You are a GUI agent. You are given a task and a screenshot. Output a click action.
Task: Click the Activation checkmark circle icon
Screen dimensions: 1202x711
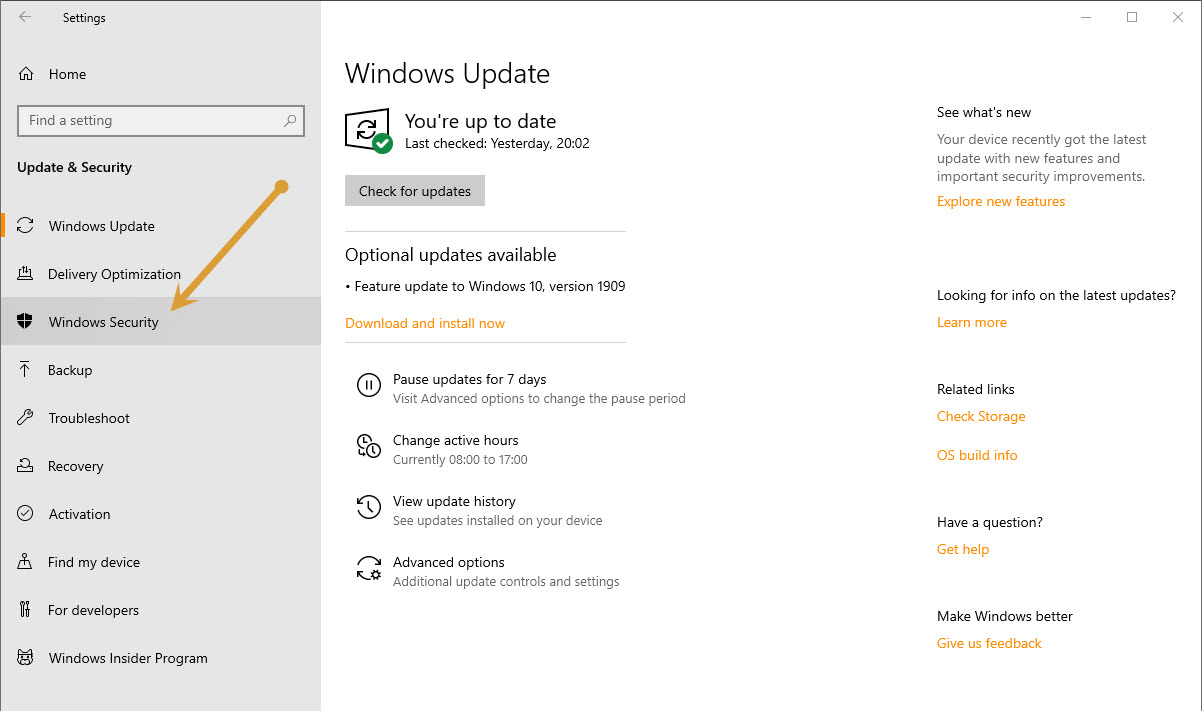pyautogui.click(x=26, y=514)
